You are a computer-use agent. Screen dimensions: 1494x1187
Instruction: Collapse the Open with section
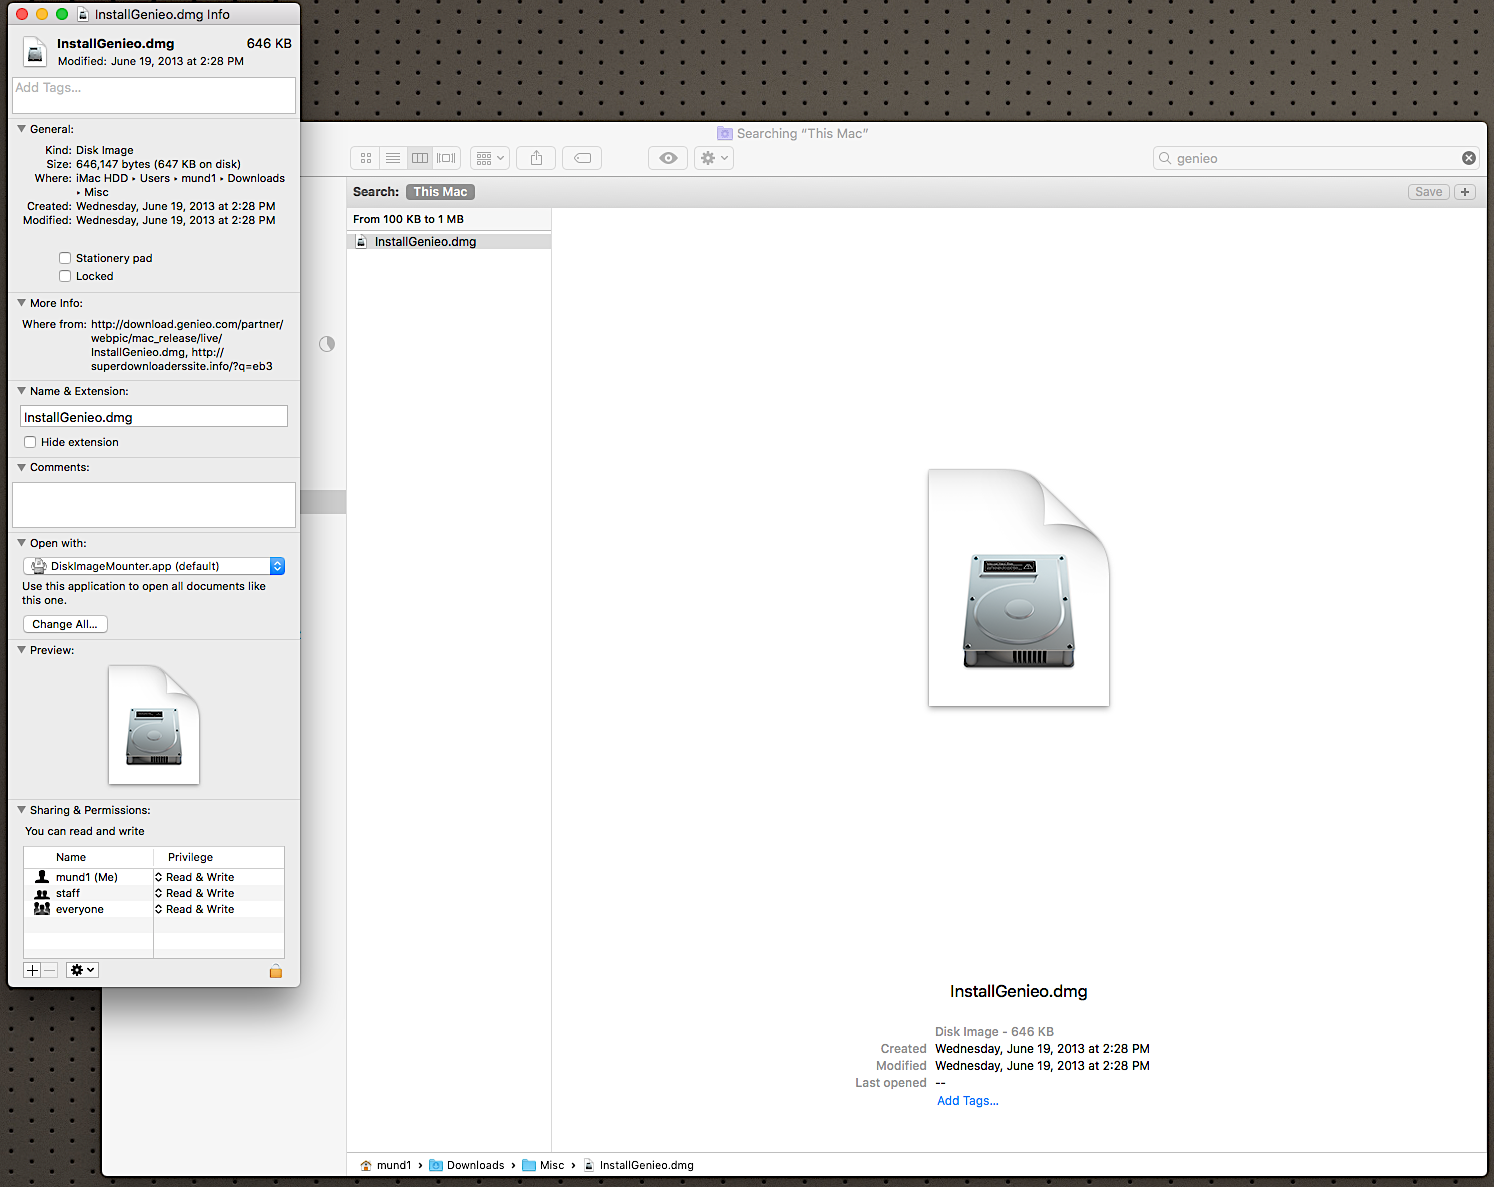[x=22, y=543]
